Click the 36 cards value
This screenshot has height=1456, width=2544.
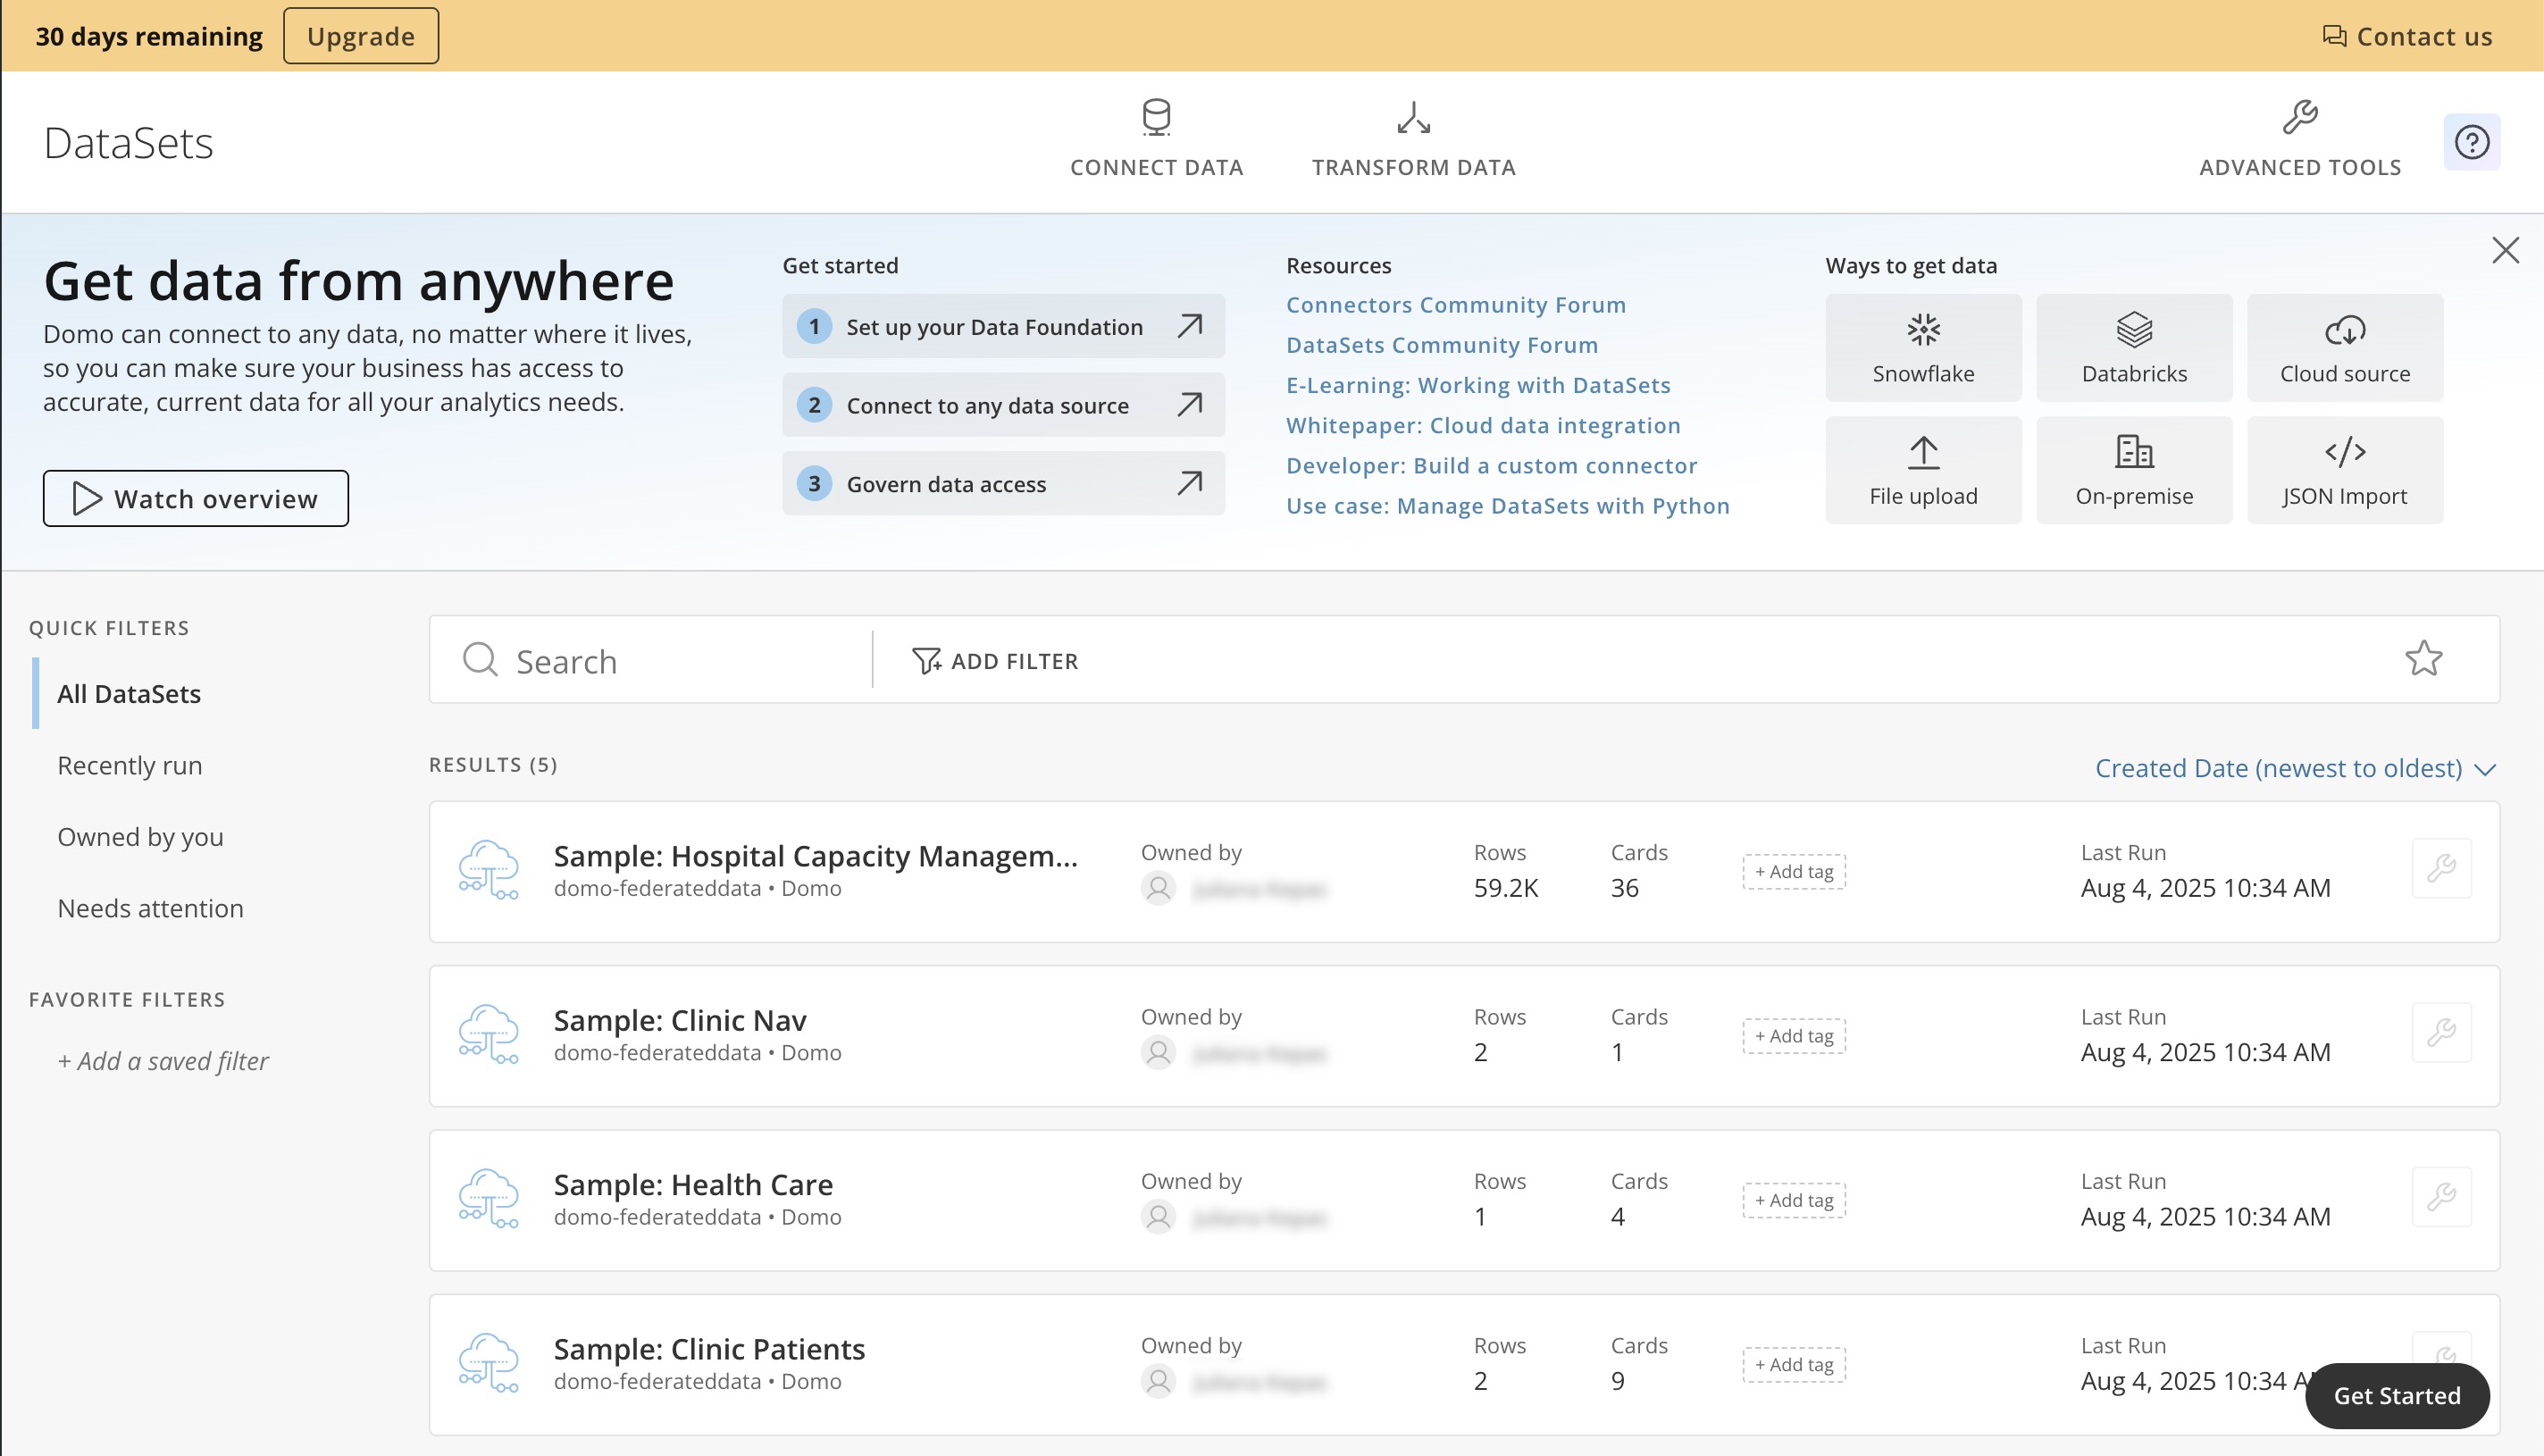point(1624,888)
